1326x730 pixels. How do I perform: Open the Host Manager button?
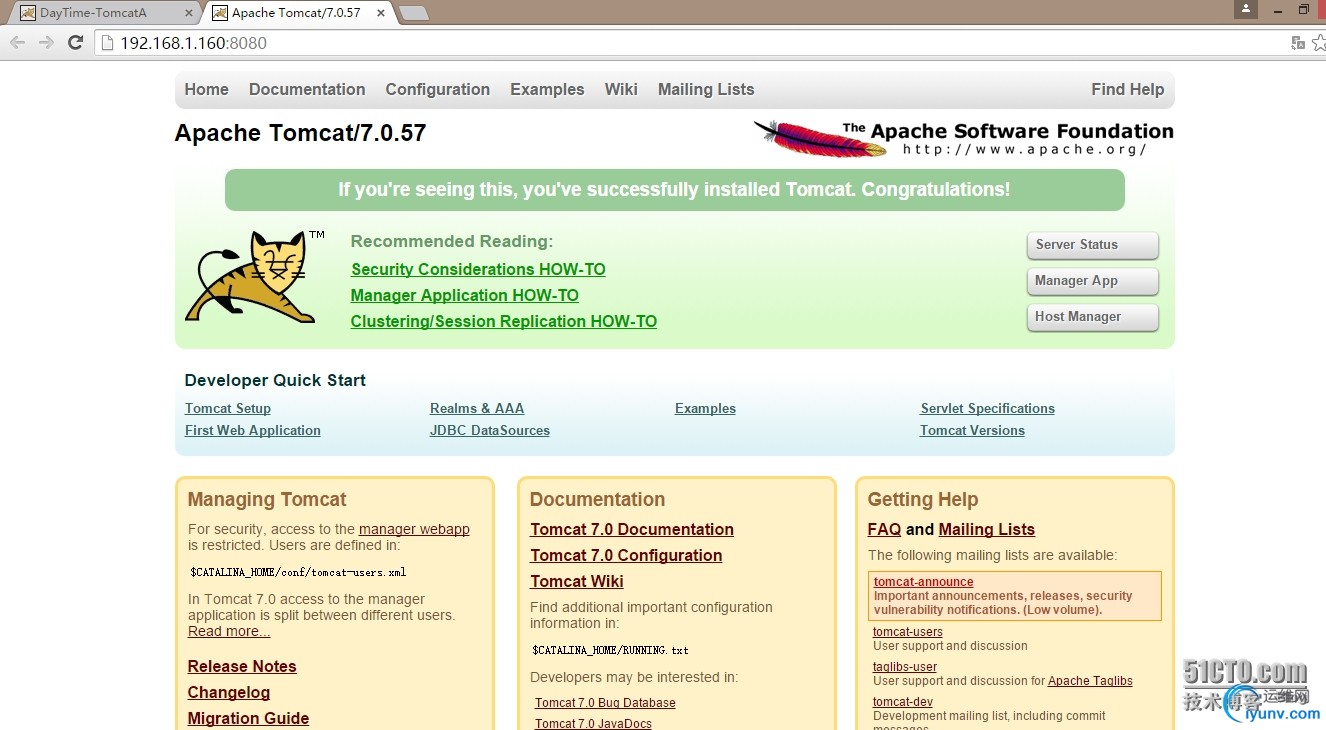point(1092,317)
